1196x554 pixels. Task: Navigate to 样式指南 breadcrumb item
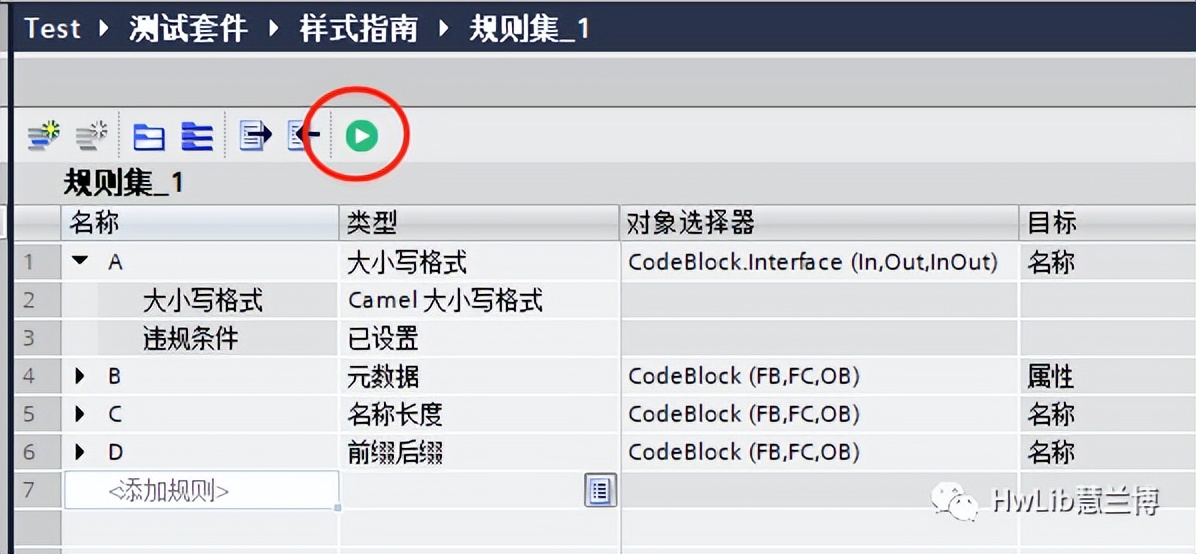point(358,28)
